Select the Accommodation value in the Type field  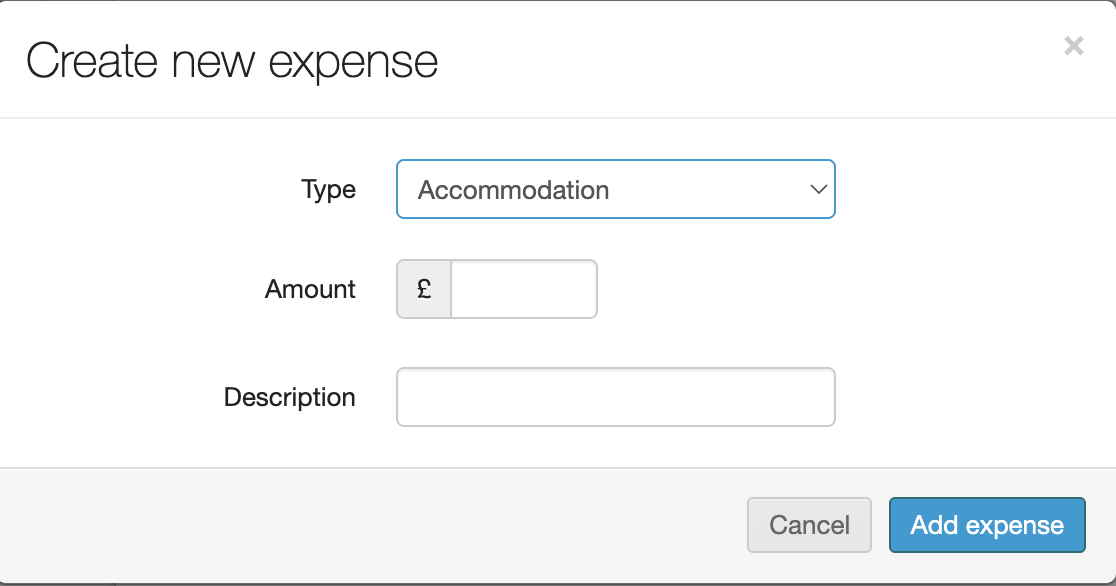point(514,190)
